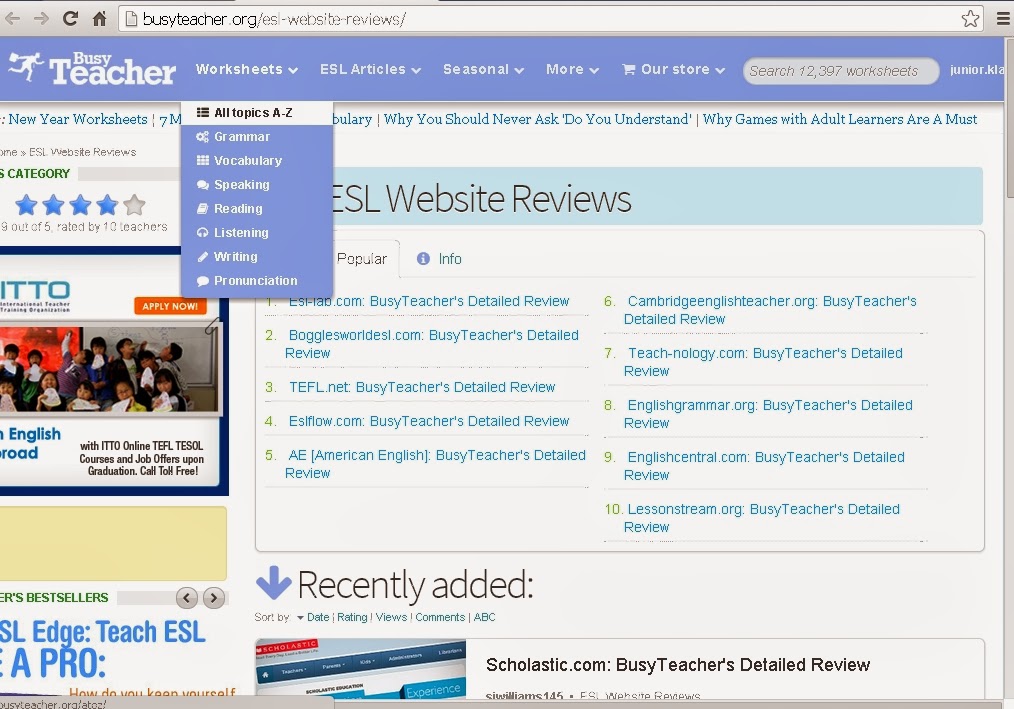The height and width of the screenshot is (709, 1014).
Task: Go to browser home page icon
Action: click(x=99, y=19)
